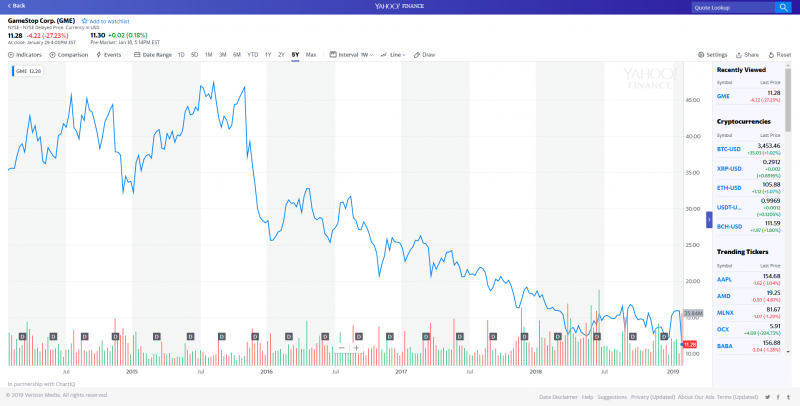This screenshot has width=800, height=406.
Task: Select the 5D range
Action: click(194, 55)
